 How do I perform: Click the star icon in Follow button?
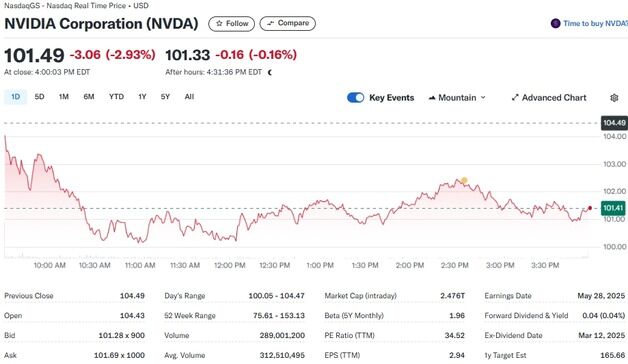coord(219,24)
